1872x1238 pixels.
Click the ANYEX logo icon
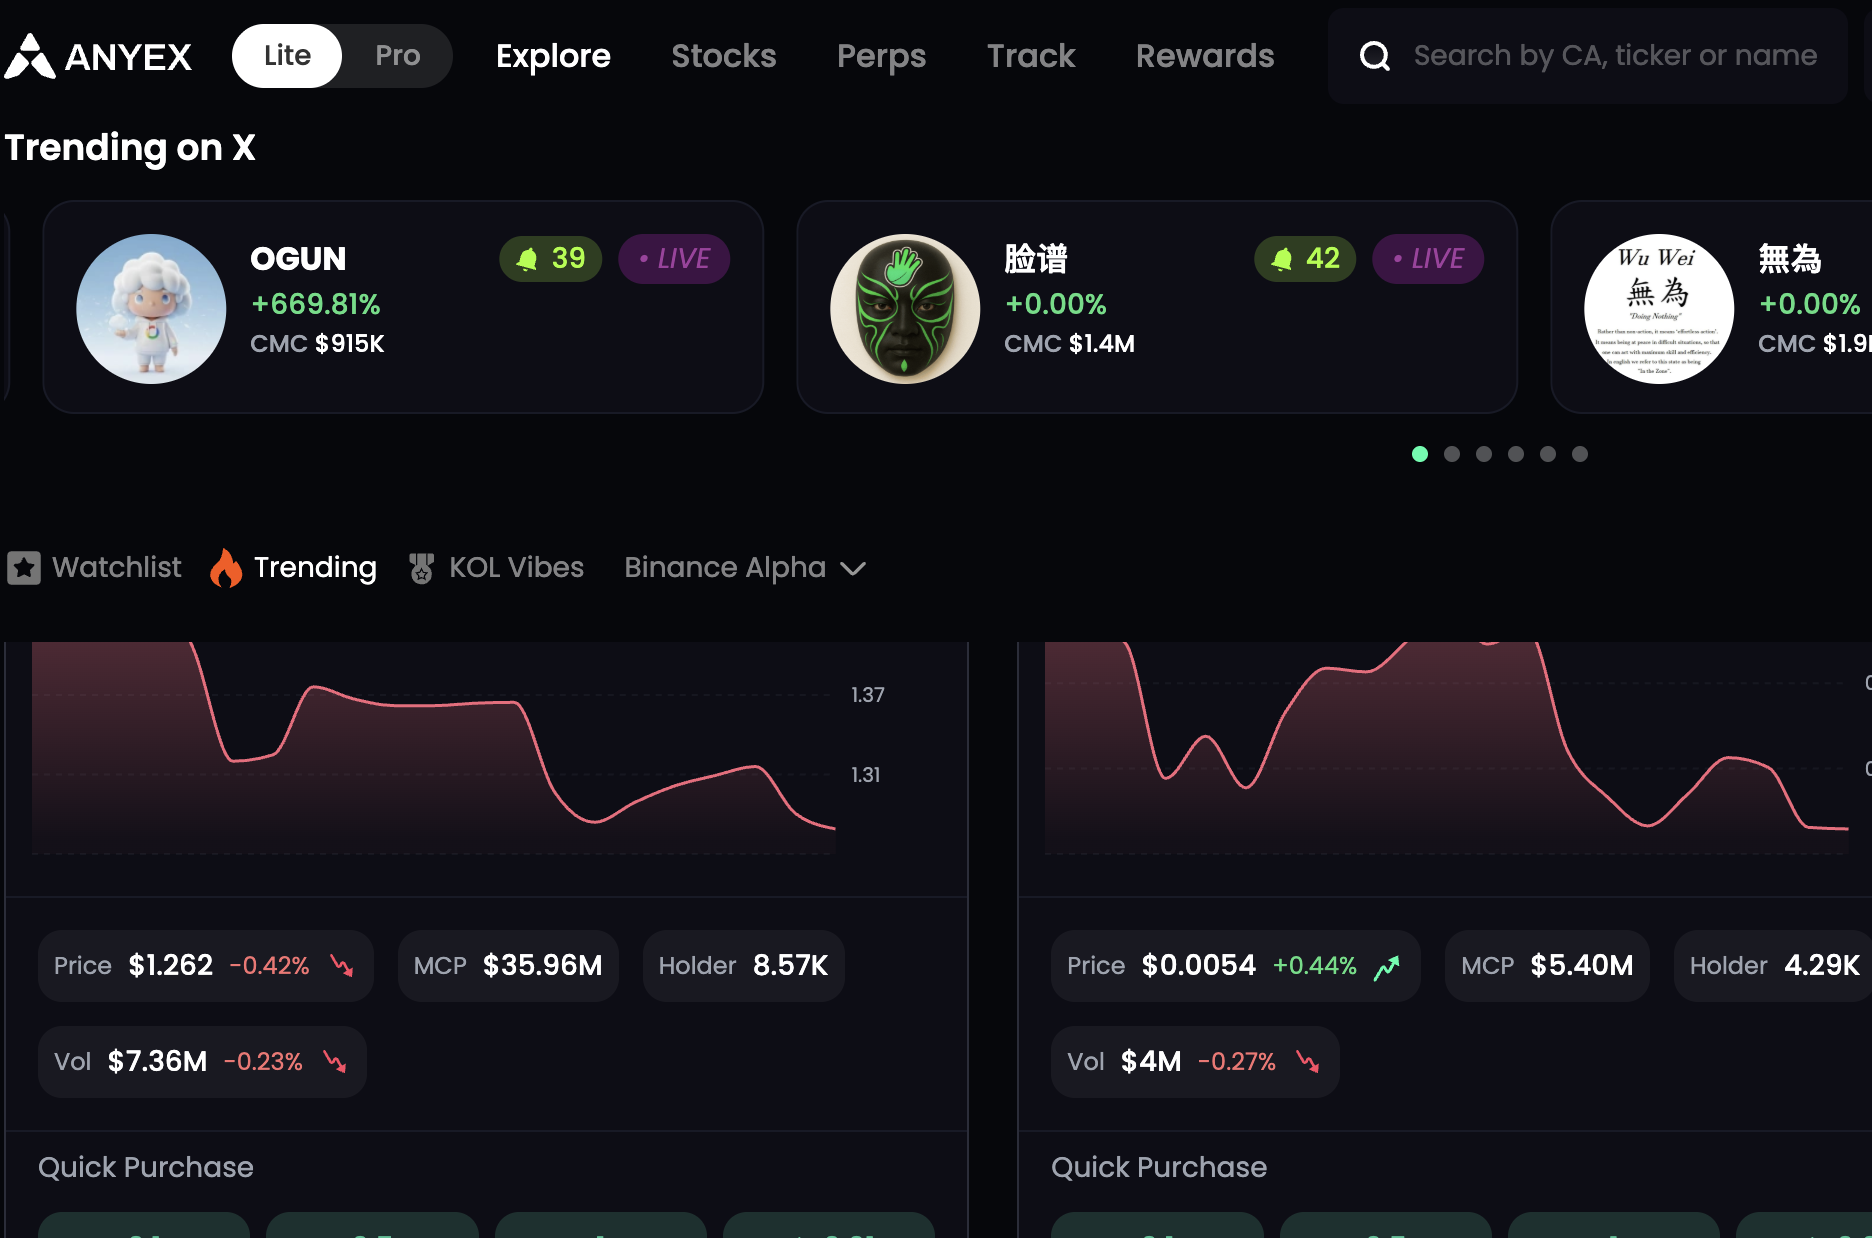[30, 56]
